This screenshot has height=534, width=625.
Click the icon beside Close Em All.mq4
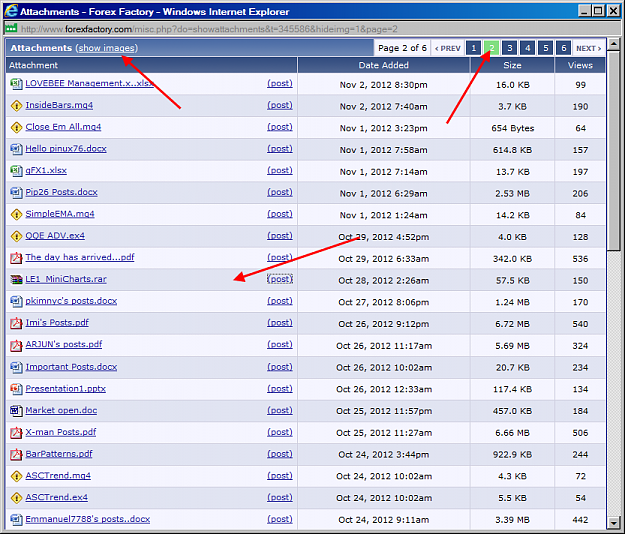16,127
